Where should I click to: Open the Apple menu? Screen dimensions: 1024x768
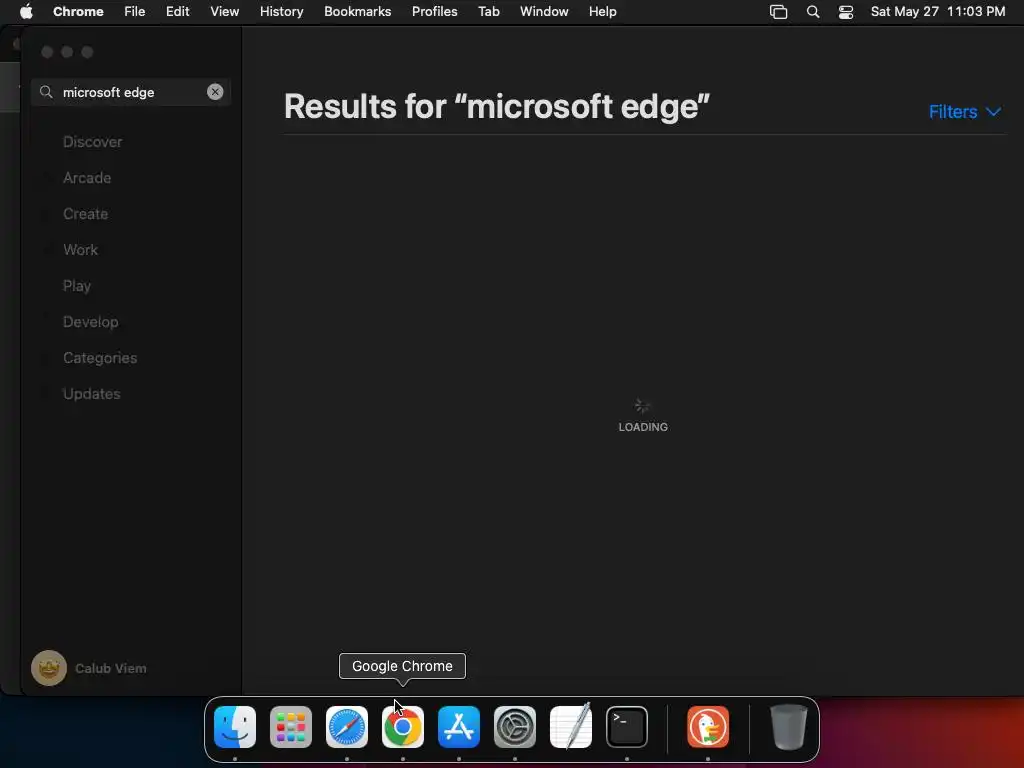(26, 12)
